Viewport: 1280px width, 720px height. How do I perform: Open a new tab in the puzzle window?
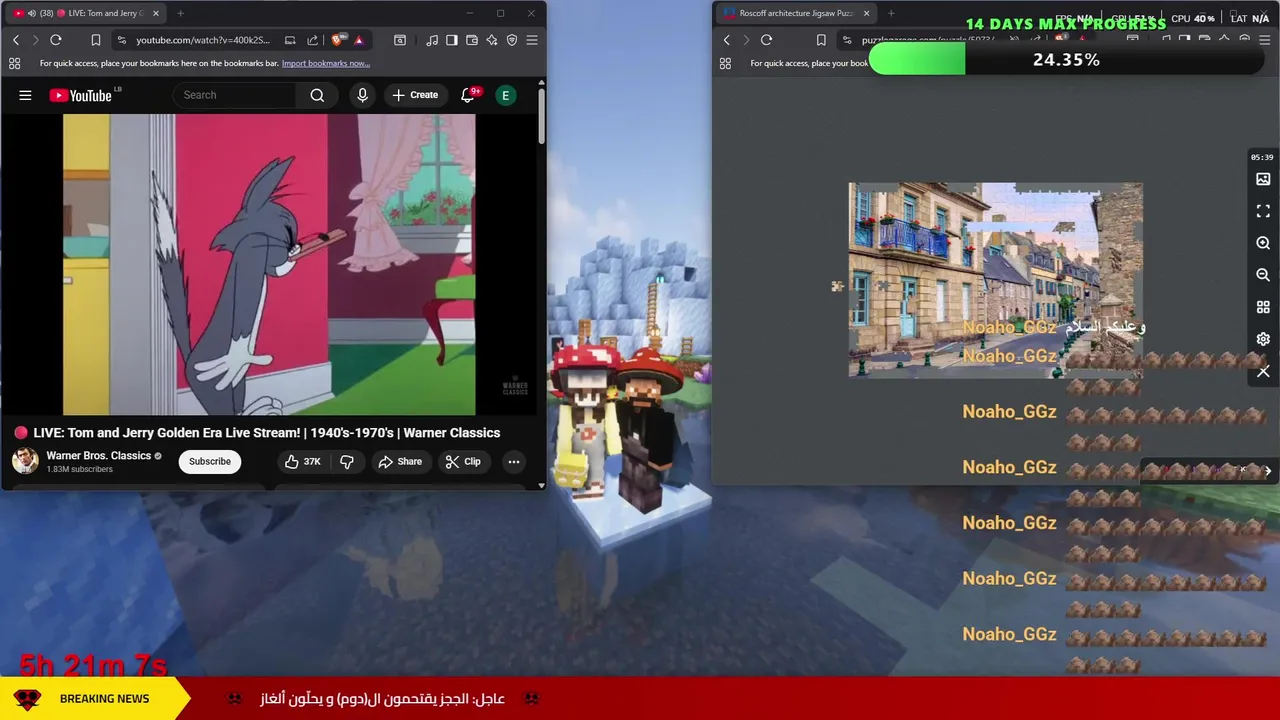pyautogui.click(x=891, y=14)
